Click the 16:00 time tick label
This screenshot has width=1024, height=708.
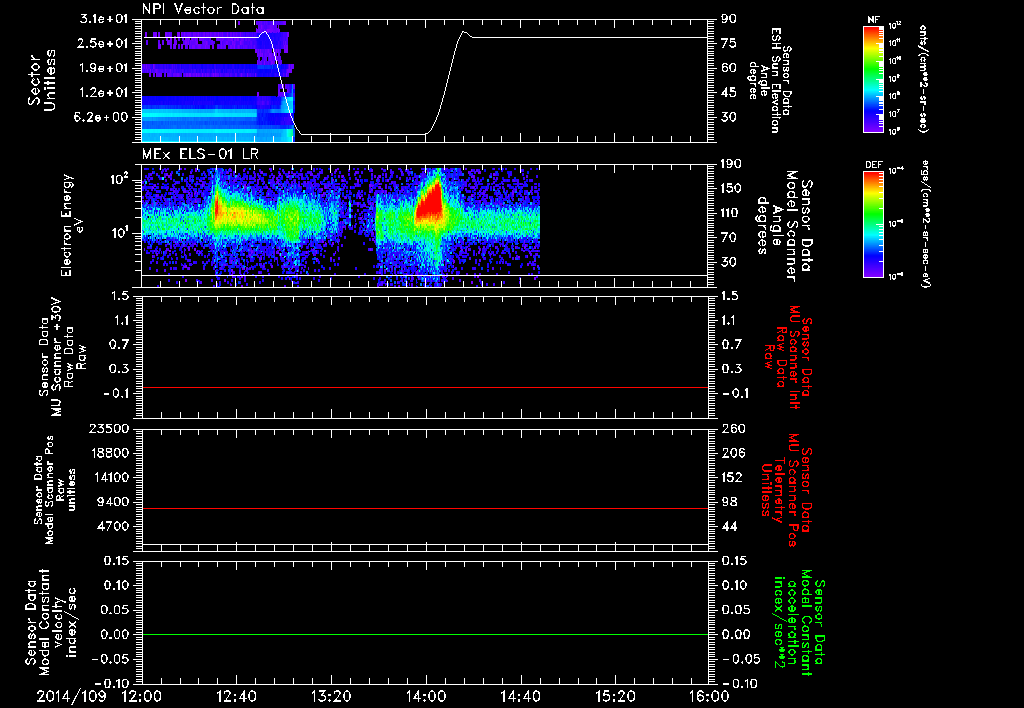(709, 696)
